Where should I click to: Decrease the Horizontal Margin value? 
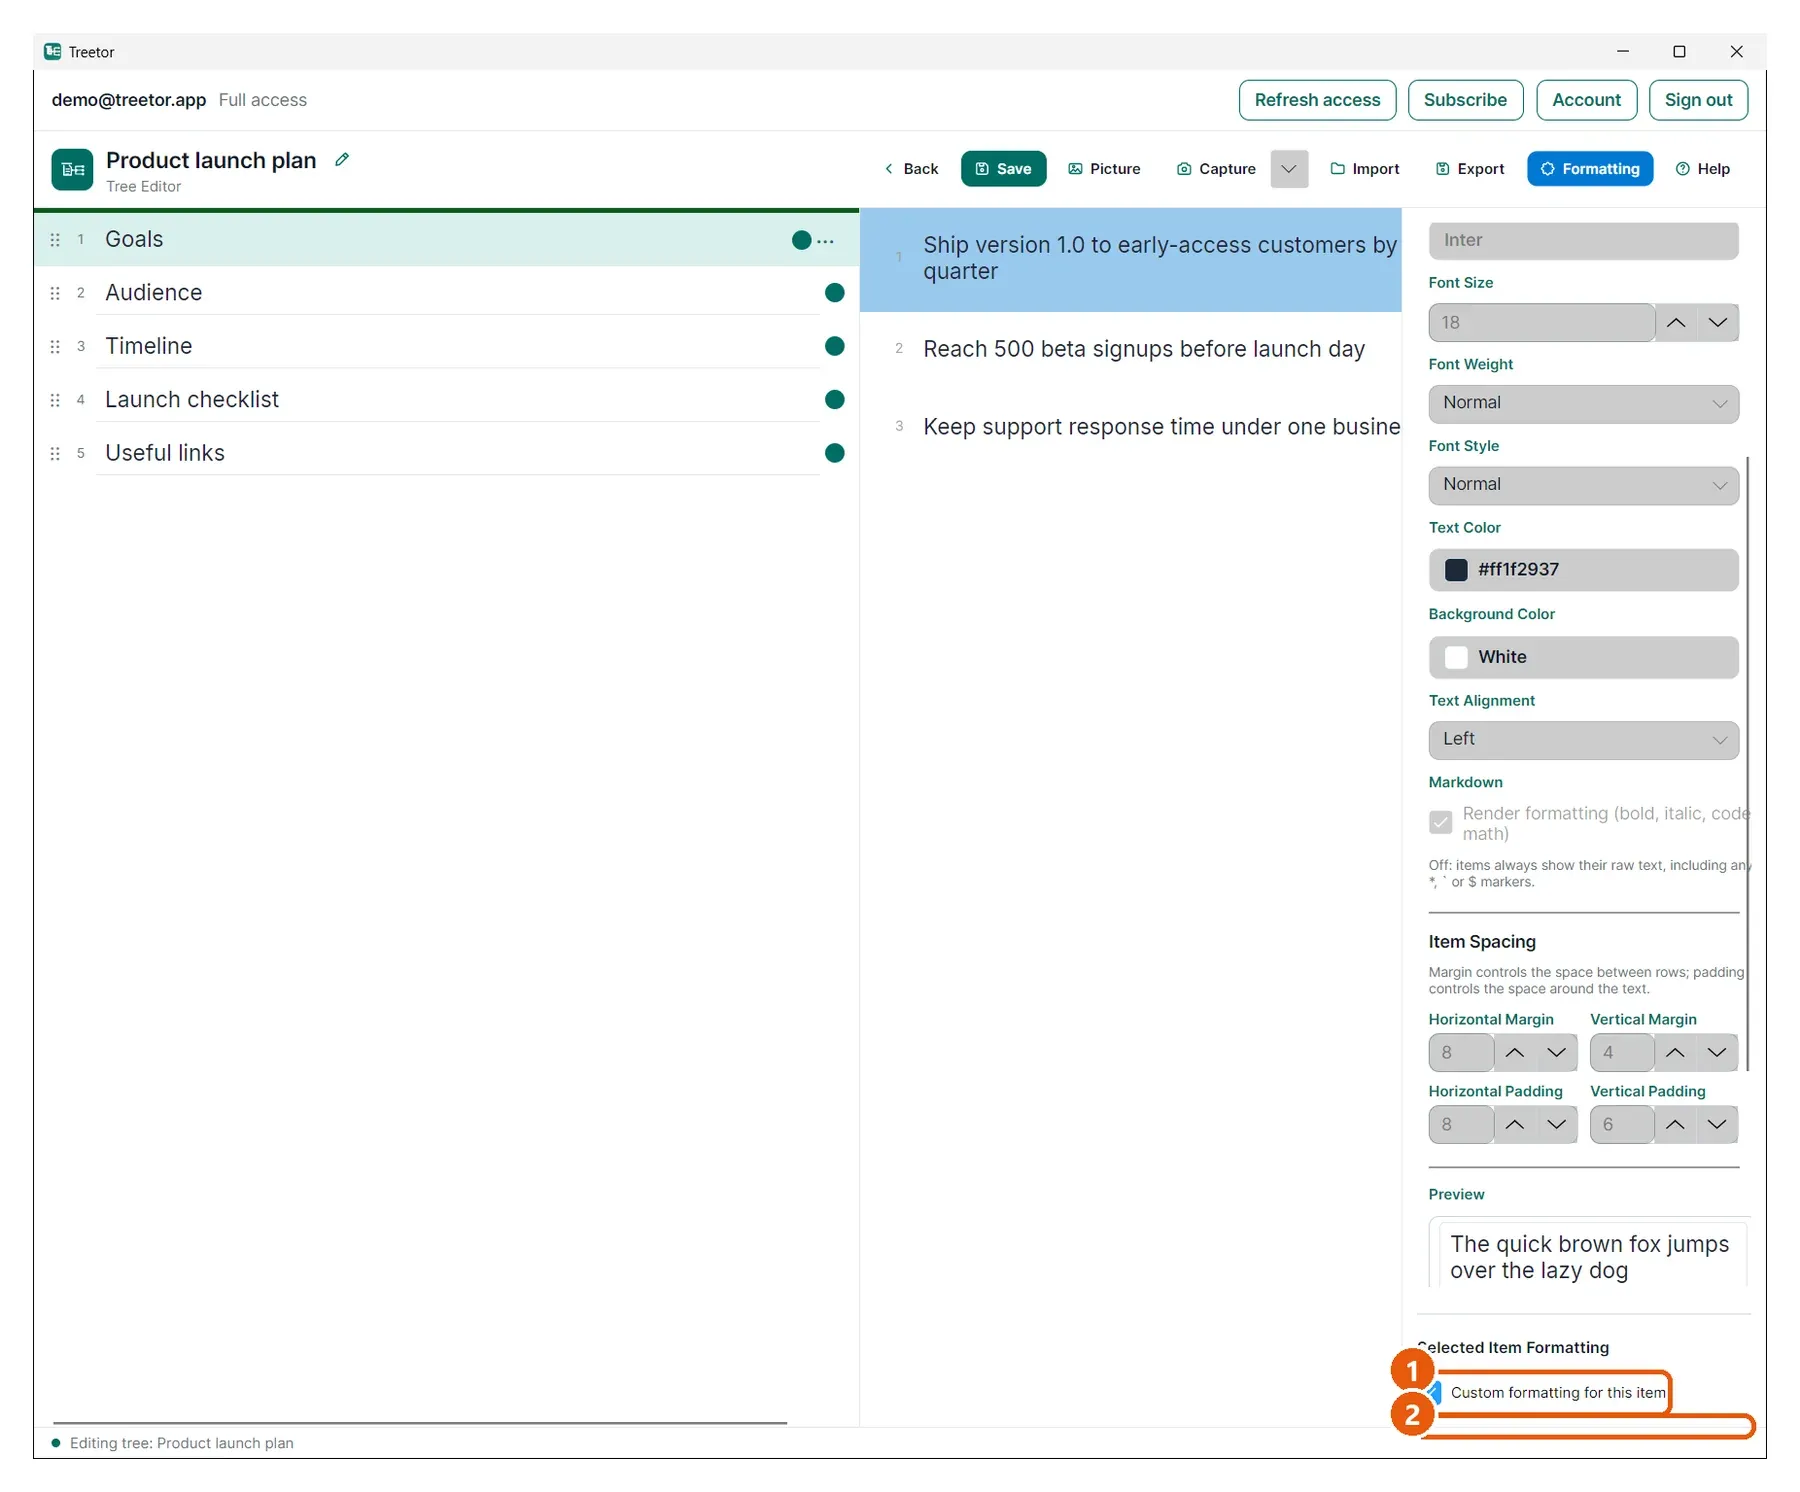[1556, 1053]
